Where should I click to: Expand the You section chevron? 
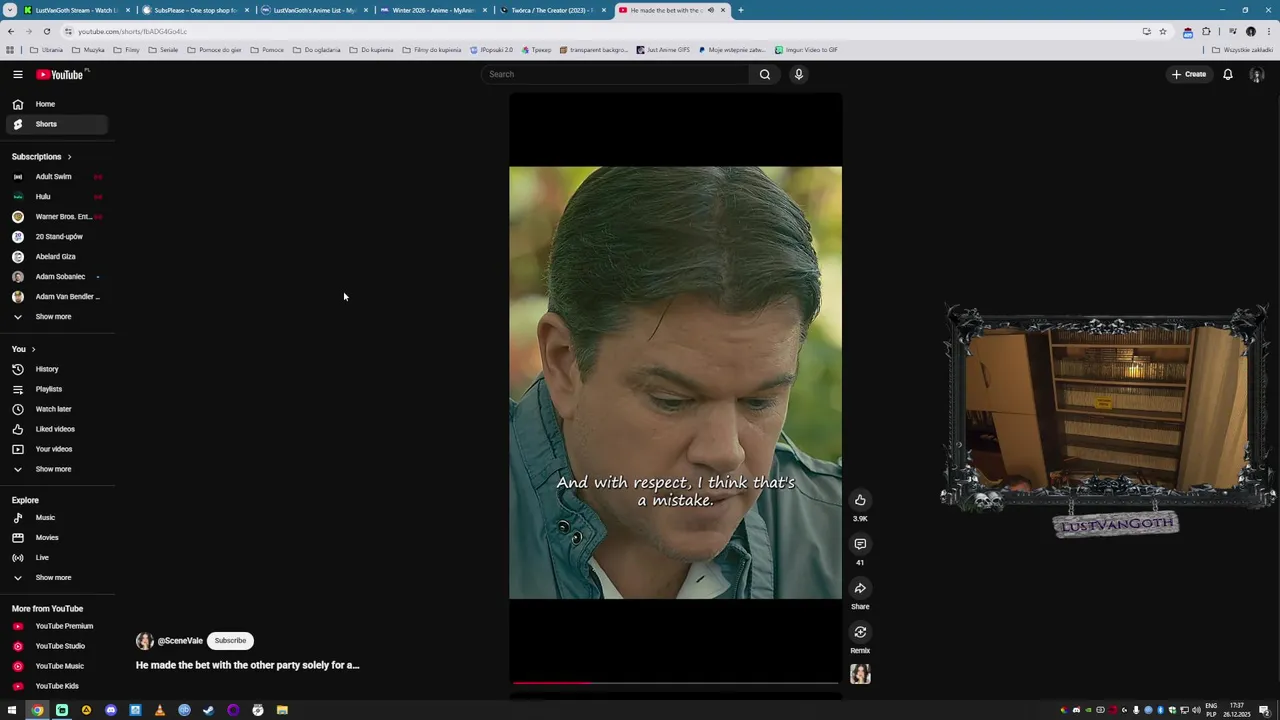click(33, 349)
